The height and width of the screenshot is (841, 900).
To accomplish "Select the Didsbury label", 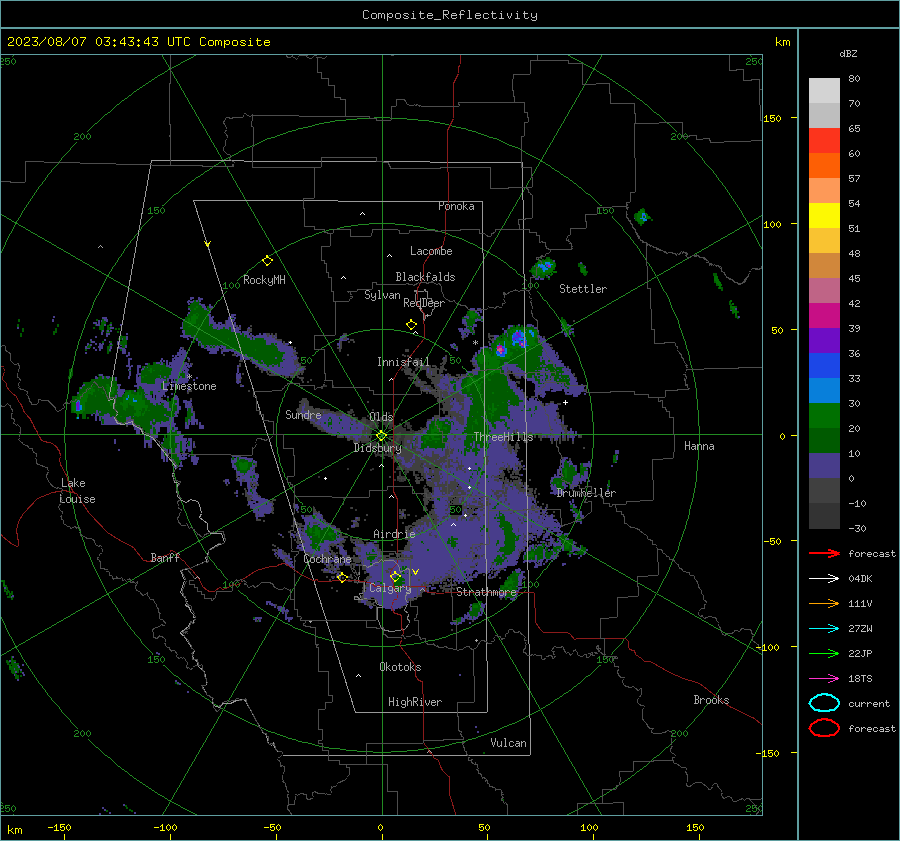I will [378, 448].
